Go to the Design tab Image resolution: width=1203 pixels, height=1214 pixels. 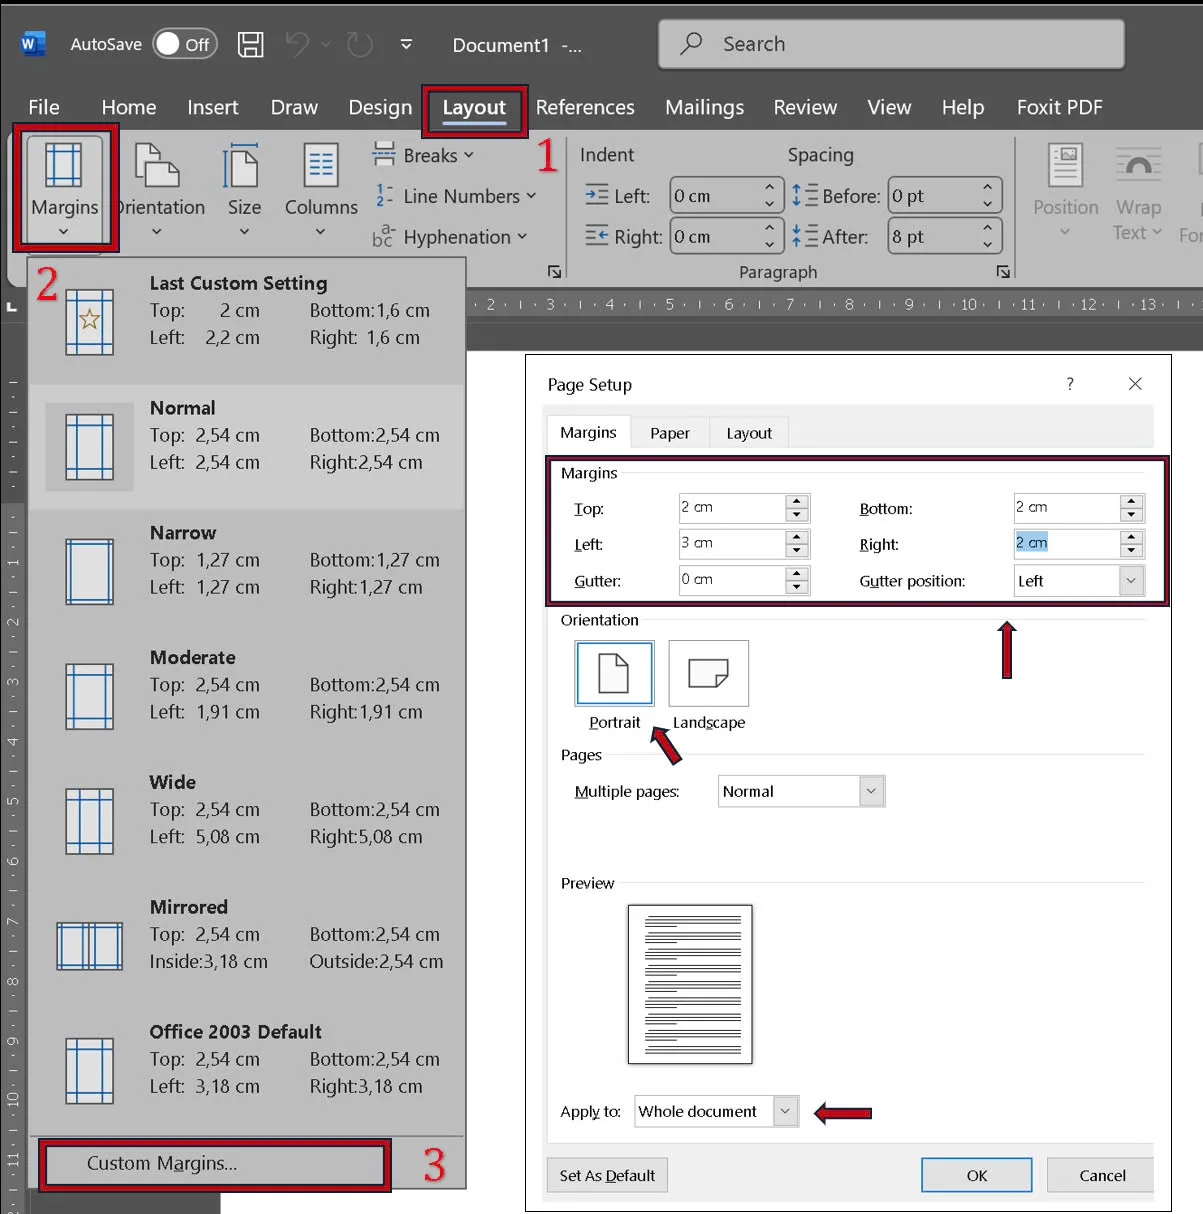380,107
